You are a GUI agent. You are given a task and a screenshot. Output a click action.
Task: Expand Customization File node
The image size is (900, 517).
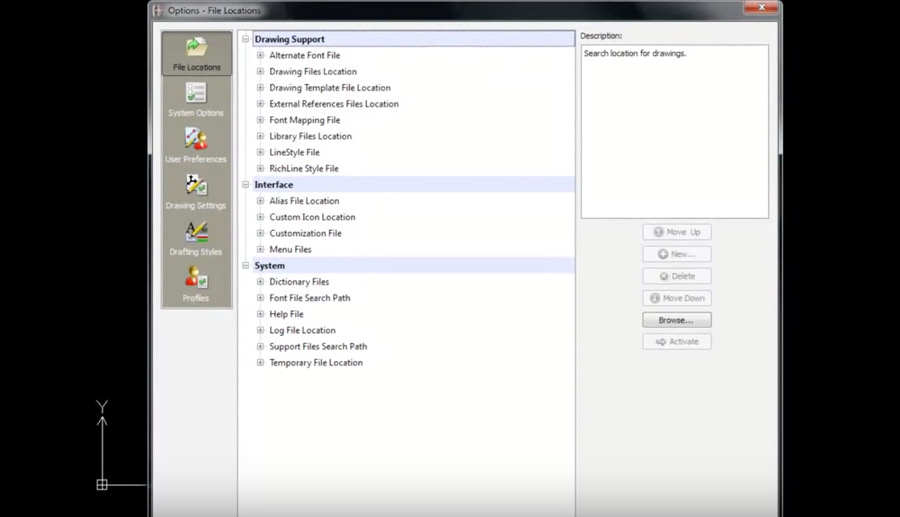click(x=261, y=233)
